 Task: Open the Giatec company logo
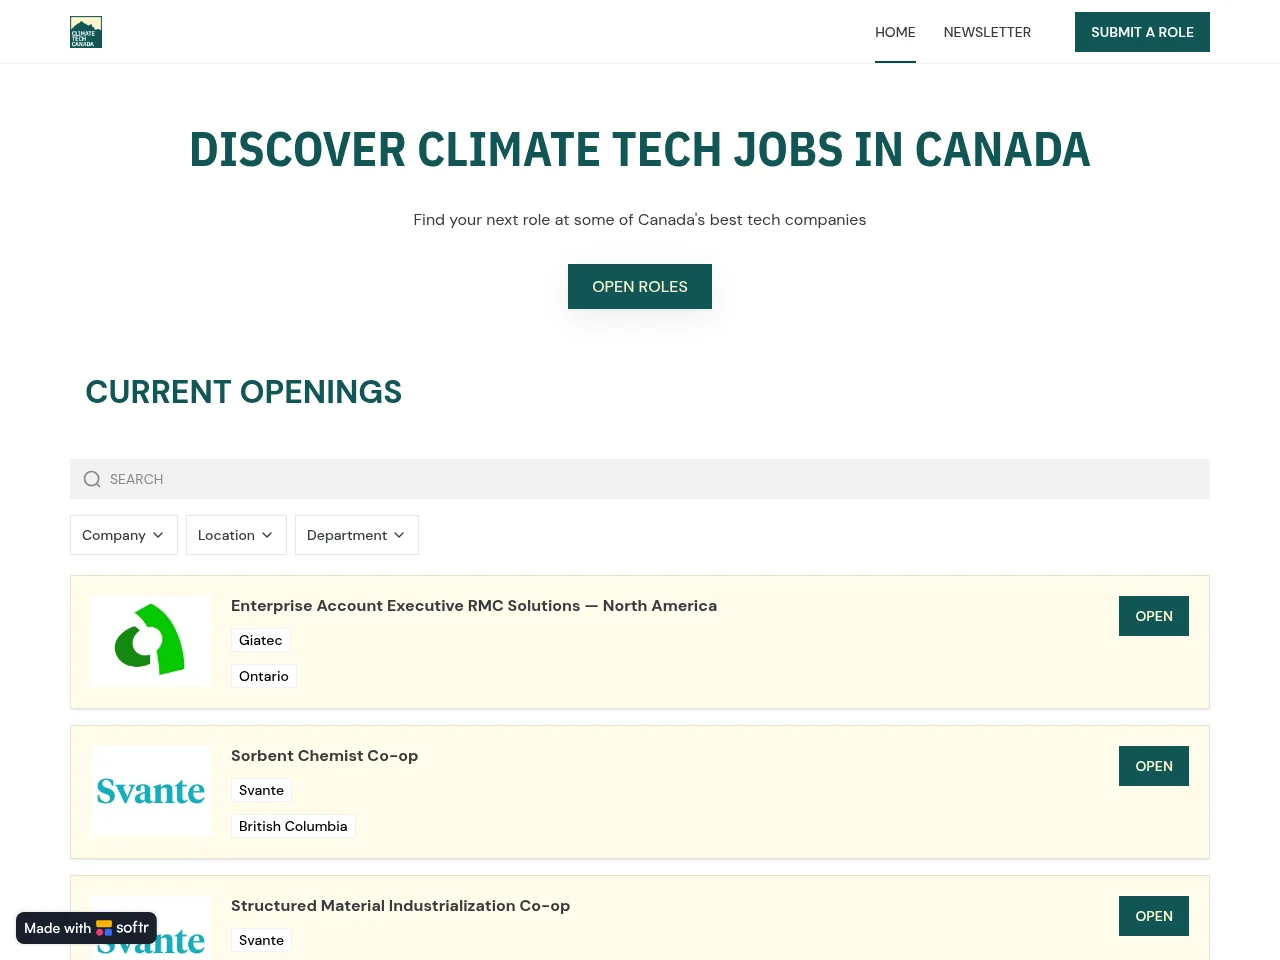(151, 641)
